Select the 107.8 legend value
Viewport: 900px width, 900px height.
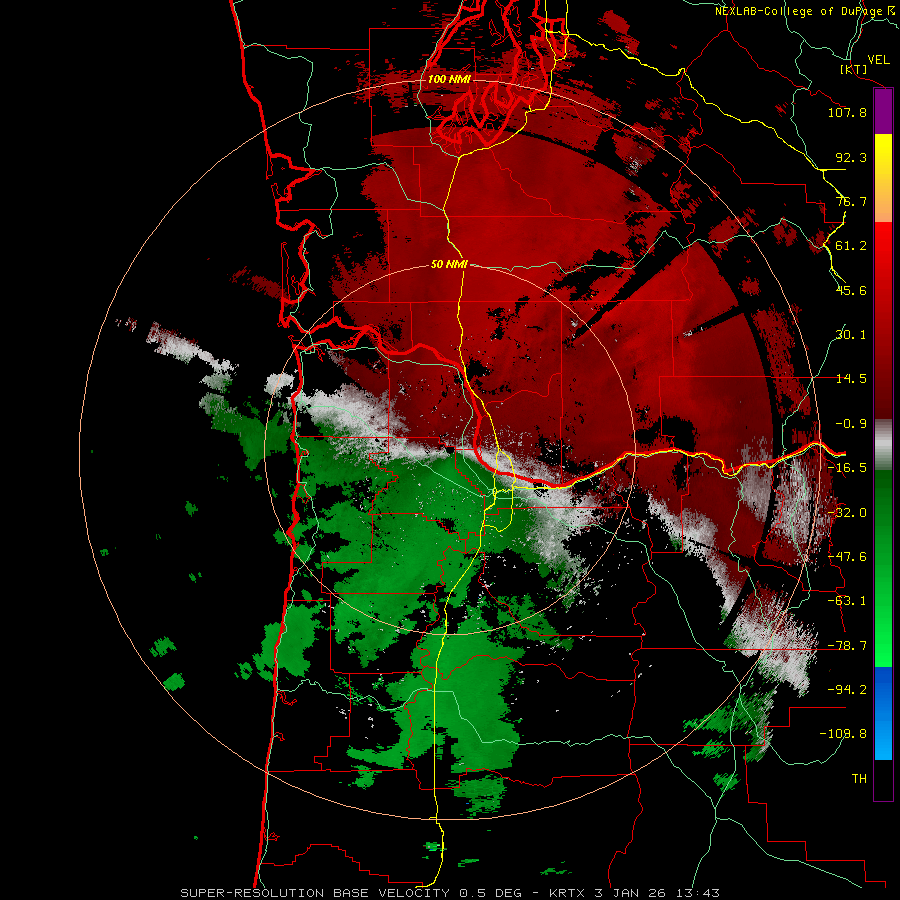pyautogui.click(x=847, y=112)
